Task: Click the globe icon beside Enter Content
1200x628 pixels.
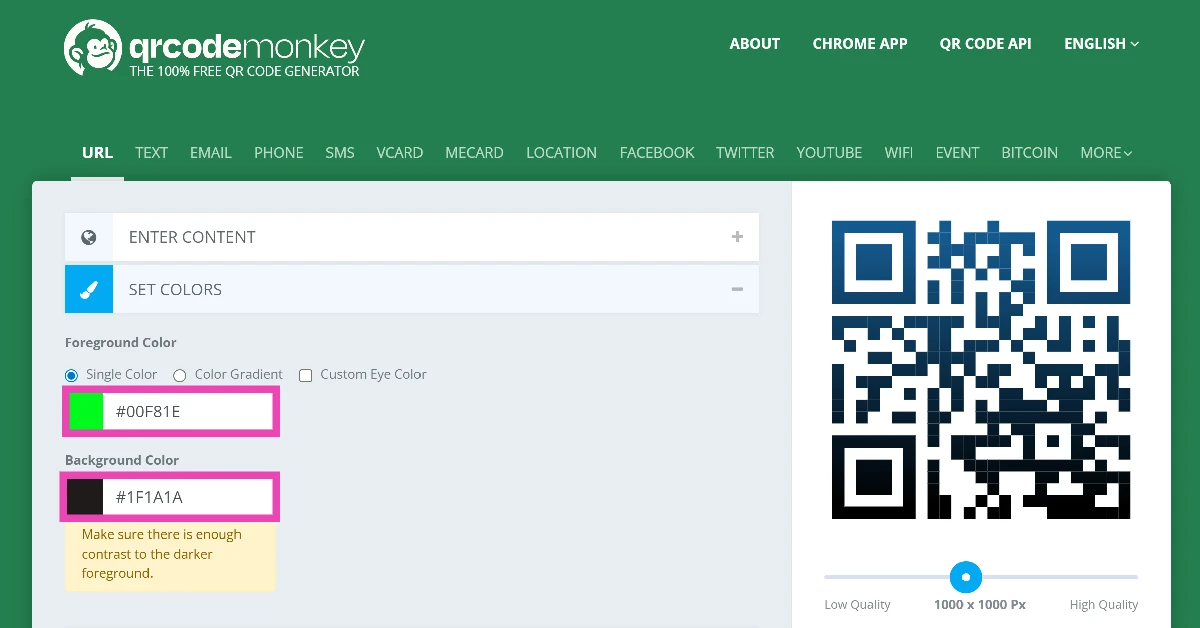Action: [89, 237]
